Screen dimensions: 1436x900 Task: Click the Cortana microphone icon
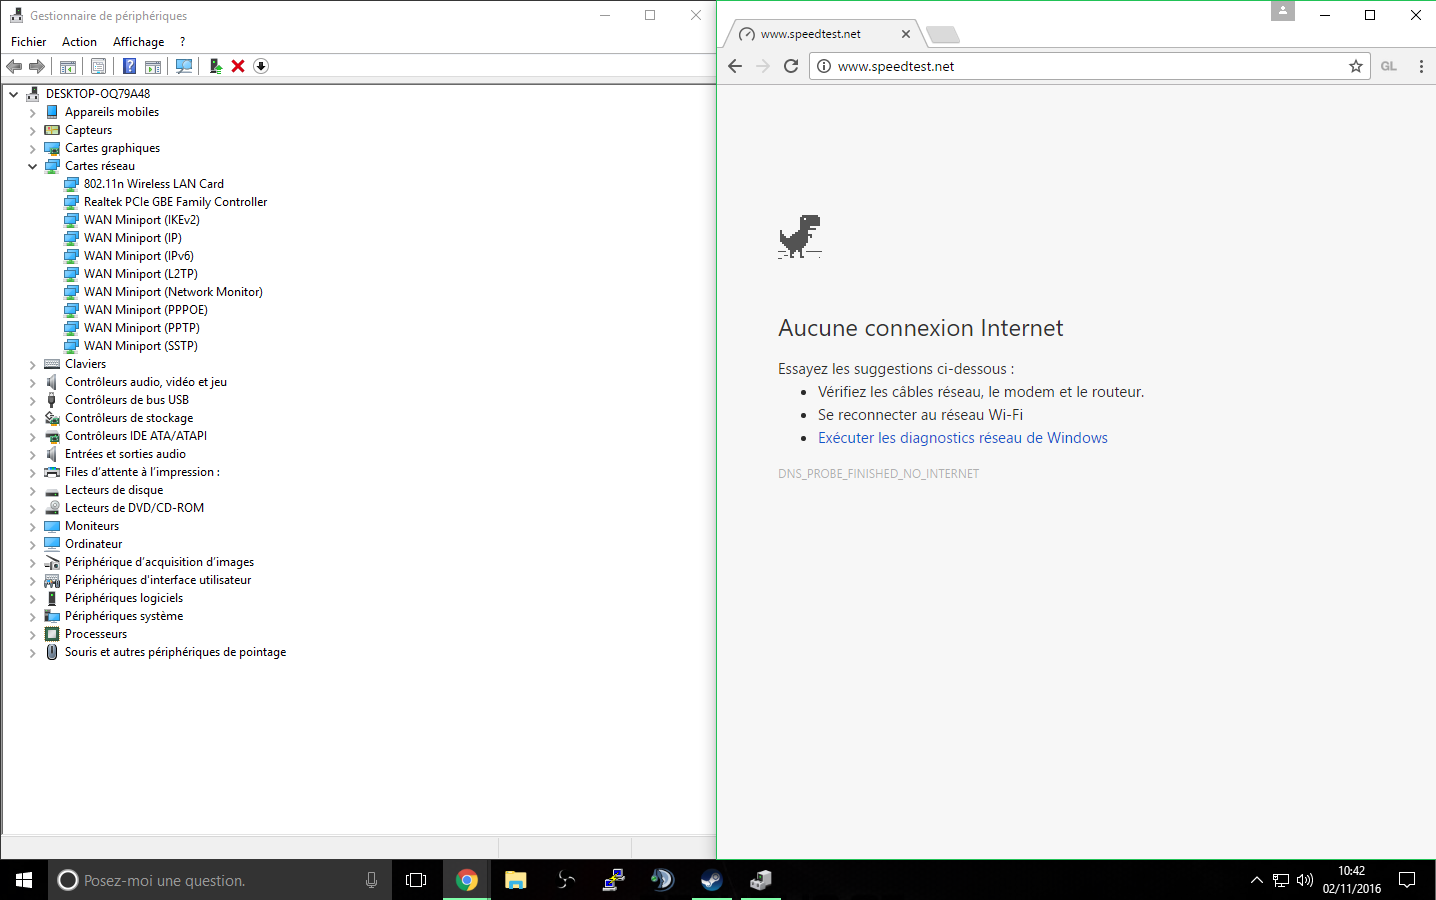click(371, 880)
